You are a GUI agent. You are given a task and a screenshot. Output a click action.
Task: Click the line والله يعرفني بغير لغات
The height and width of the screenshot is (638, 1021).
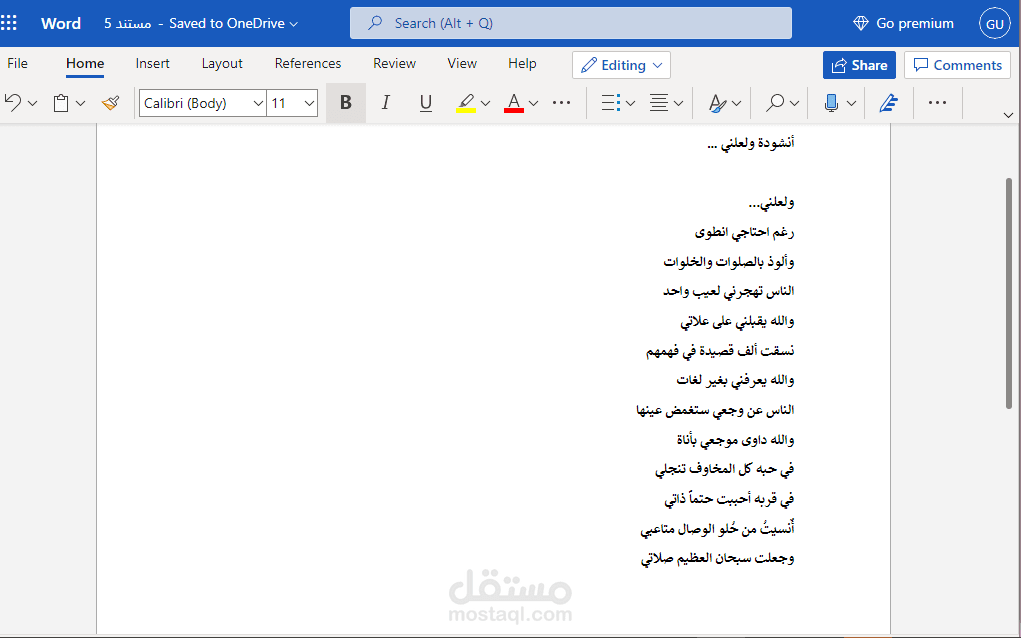pos(735,380)
